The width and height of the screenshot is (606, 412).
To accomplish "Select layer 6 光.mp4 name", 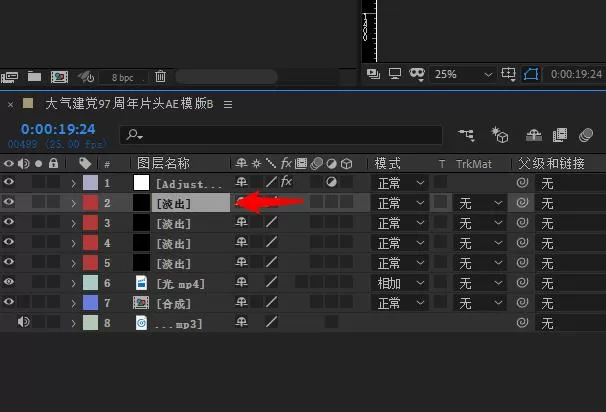I will pyautogui.click(x=180, y=284).
